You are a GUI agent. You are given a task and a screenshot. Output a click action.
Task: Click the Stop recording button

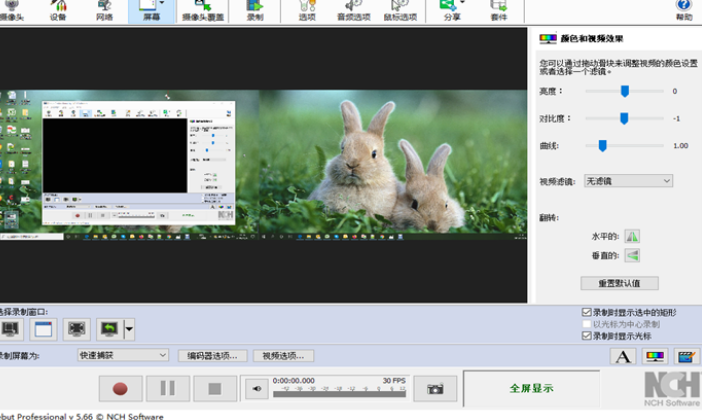coord(213,389)
